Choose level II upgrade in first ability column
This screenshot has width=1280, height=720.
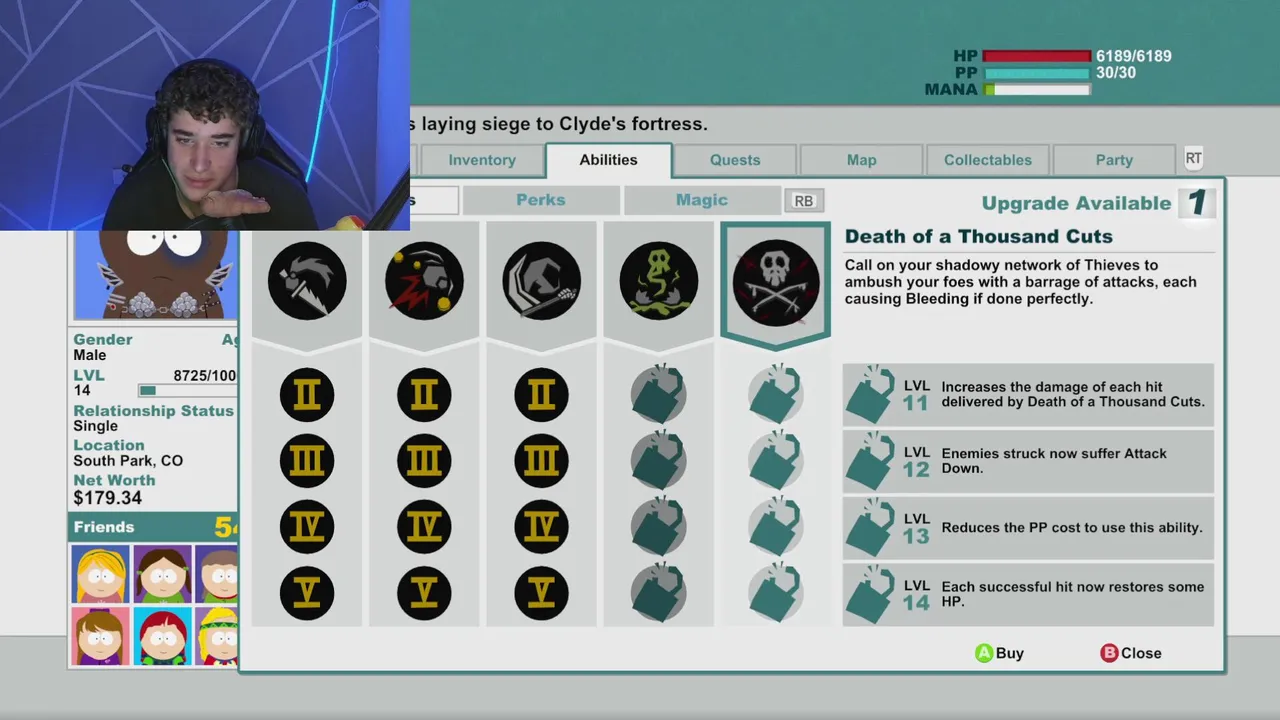coord(307,395)
